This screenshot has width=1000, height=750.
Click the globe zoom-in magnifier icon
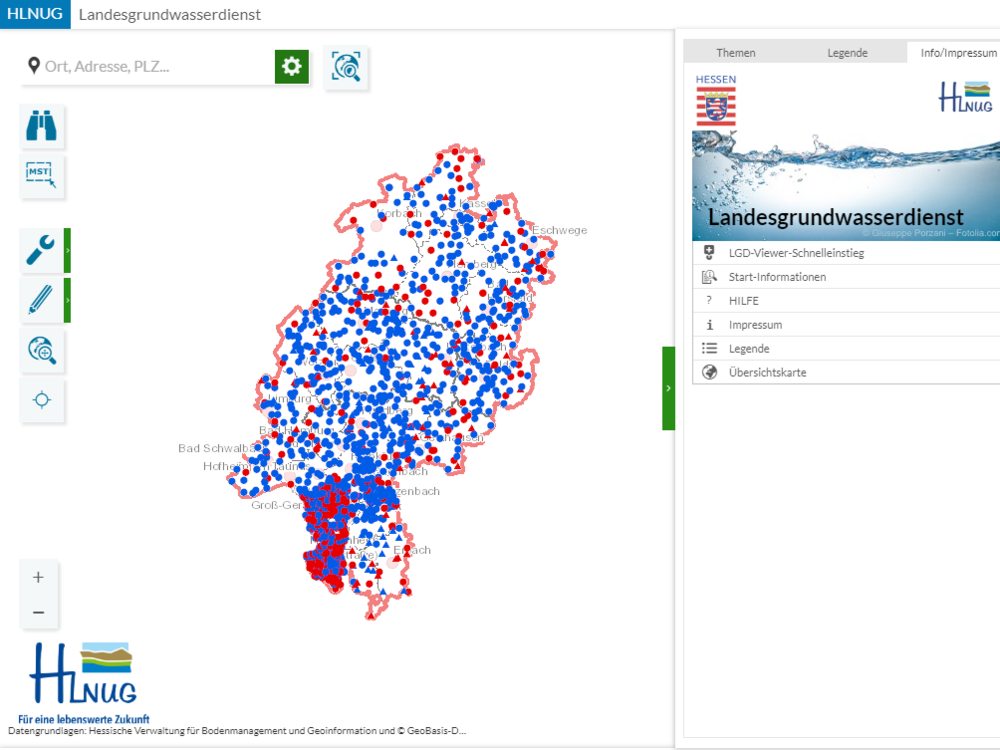[x=42, y=350]
